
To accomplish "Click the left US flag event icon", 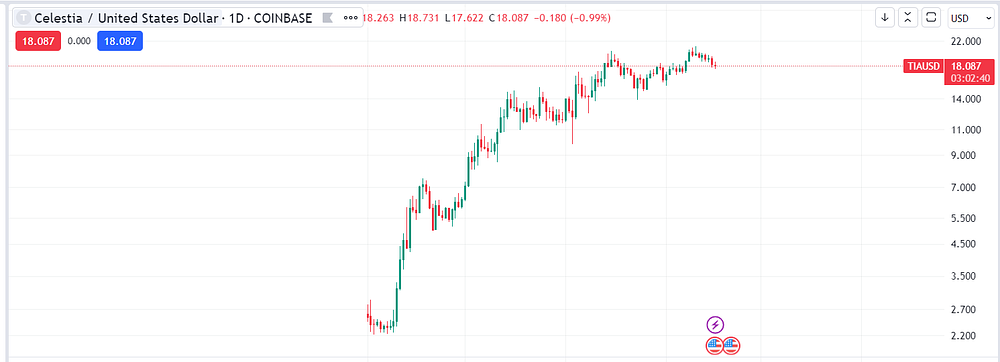I will [x=715, y=346].
